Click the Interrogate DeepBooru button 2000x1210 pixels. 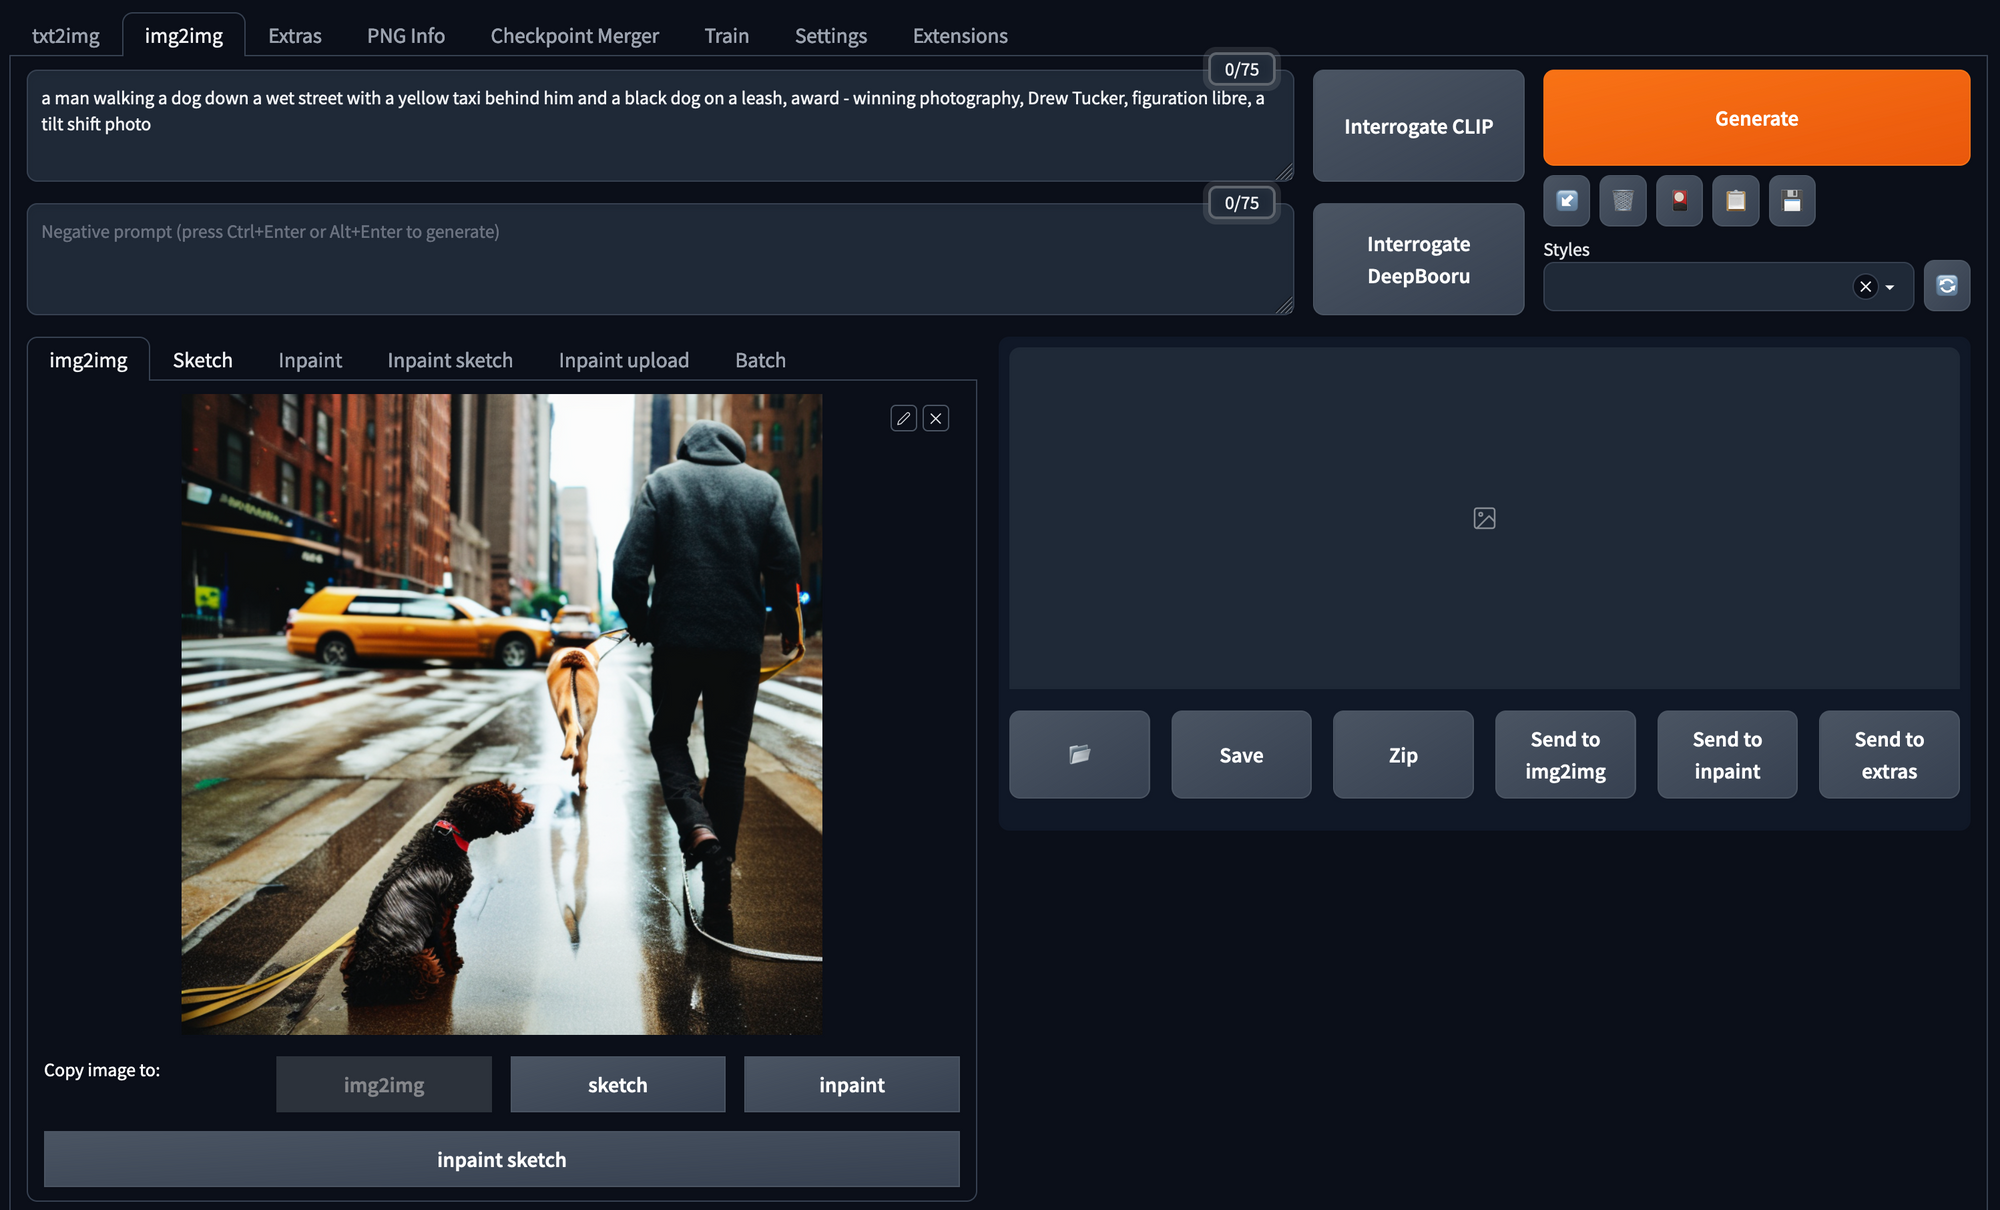click(x=1419, y=259)
